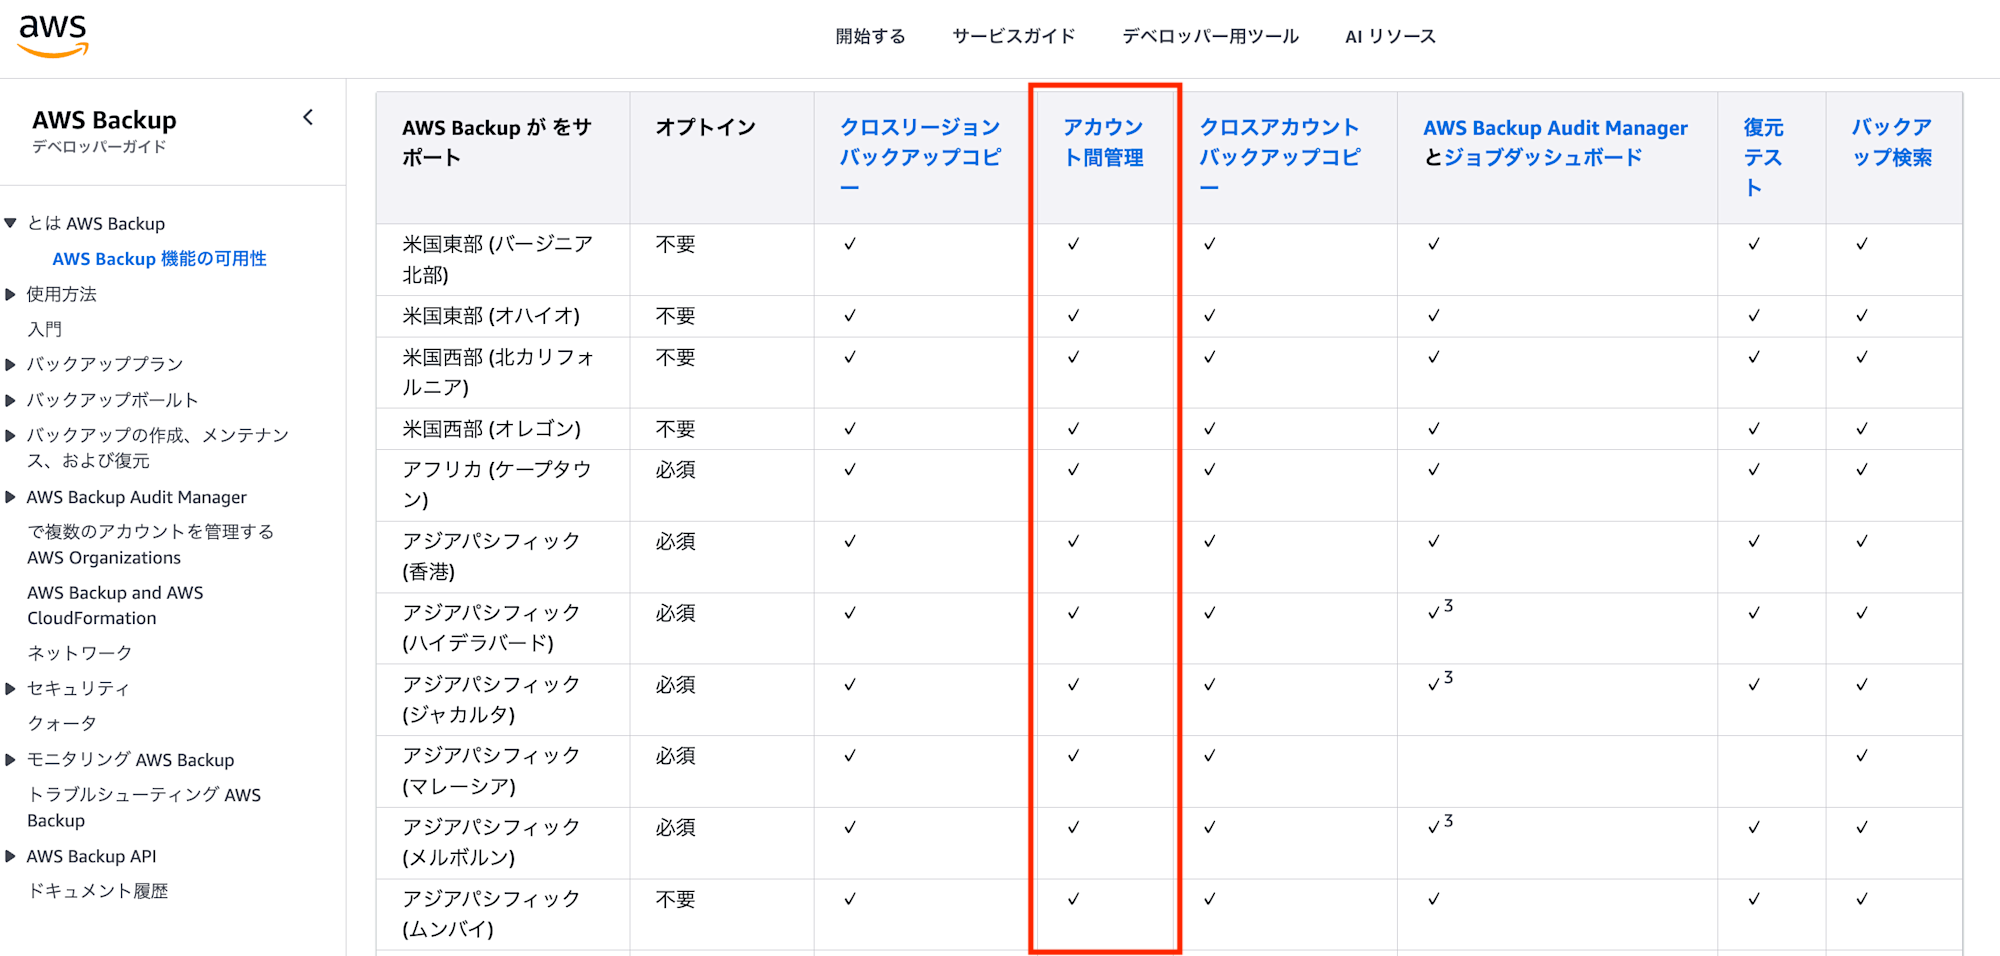Open the AWS Backup Audit Manager header link
Image resolution: width=2000 pixels, height=956 pixels.
click(1555, 128)
